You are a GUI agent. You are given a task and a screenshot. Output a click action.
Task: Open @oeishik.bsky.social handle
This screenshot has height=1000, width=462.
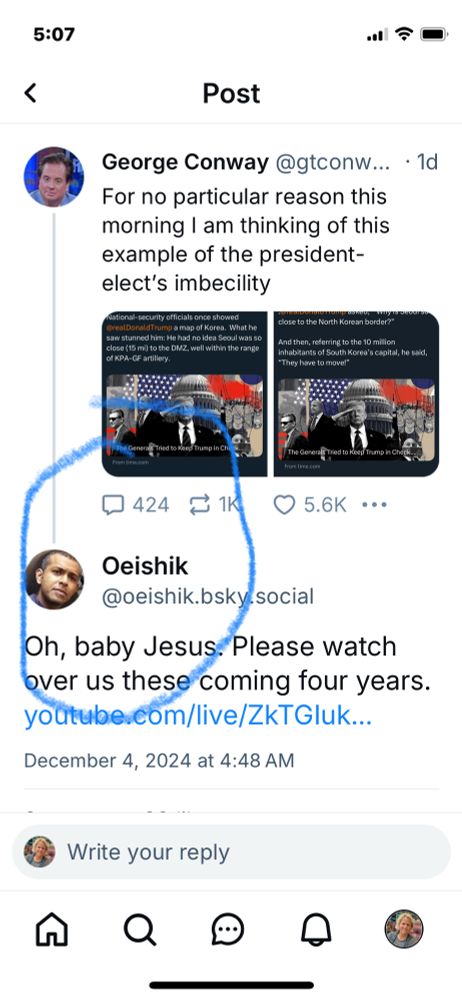[x=208, y=597]
